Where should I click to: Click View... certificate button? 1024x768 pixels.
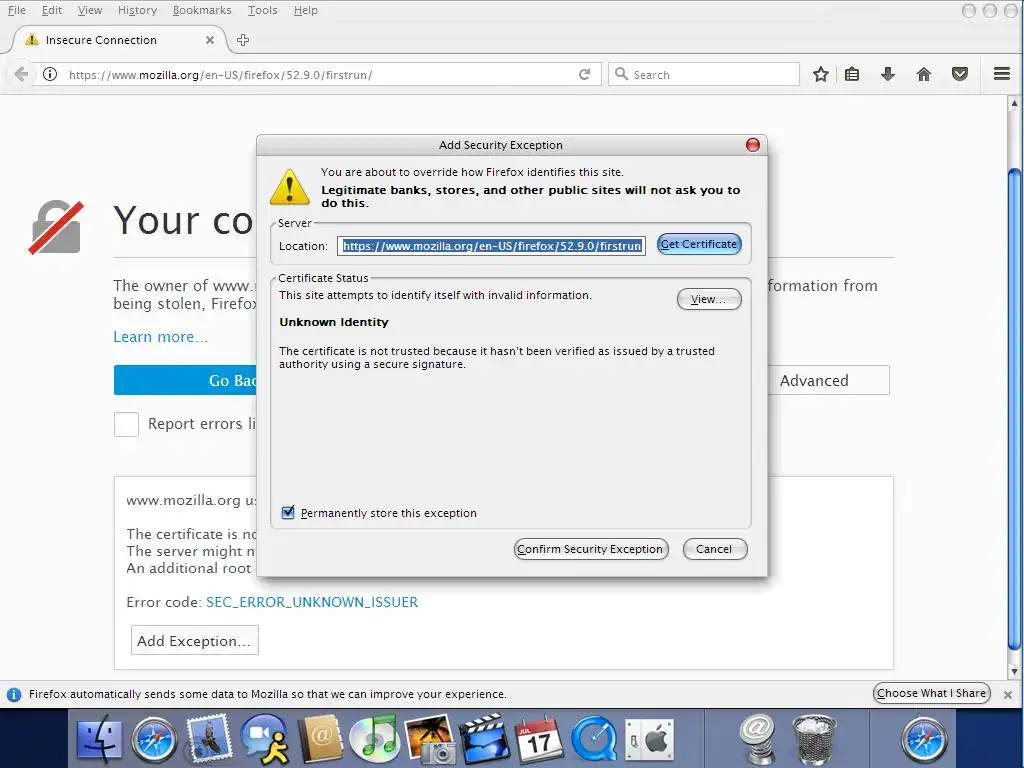pyautogui.click(x=709, y=299)
